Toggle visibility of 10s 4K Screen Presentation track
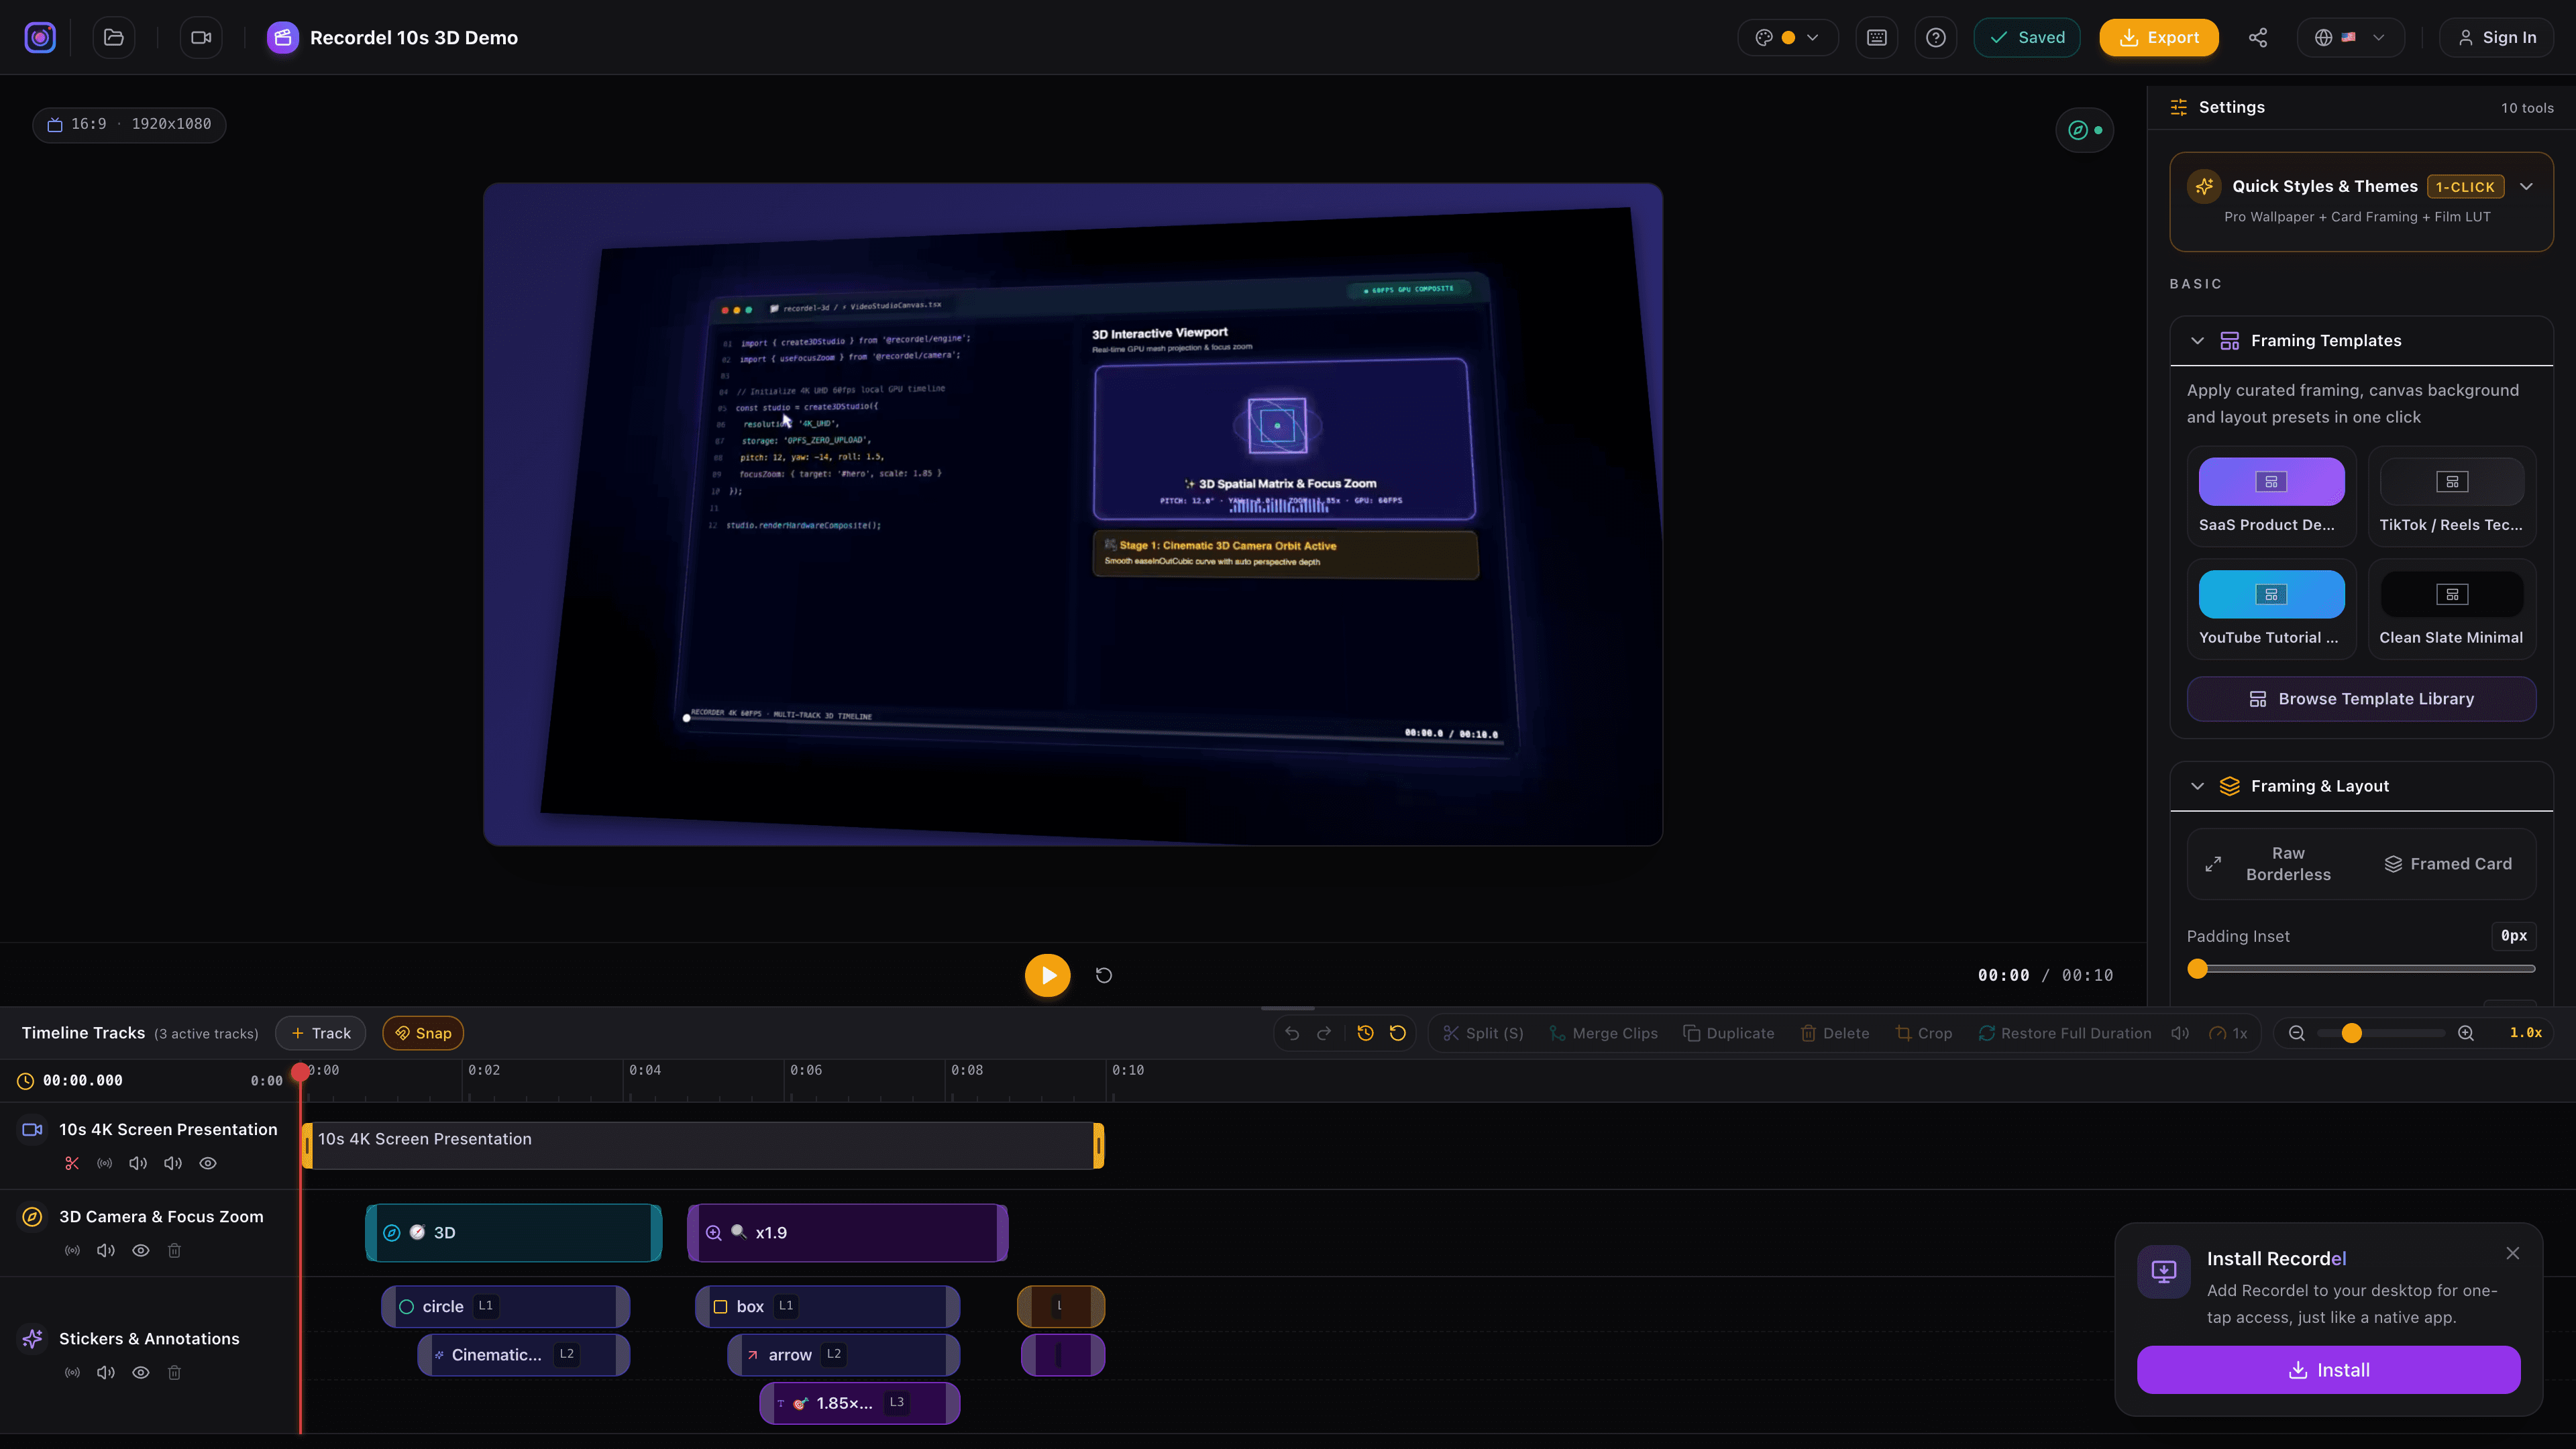This screenshot has width=2576, height=1449. [x=208, y=1163]
